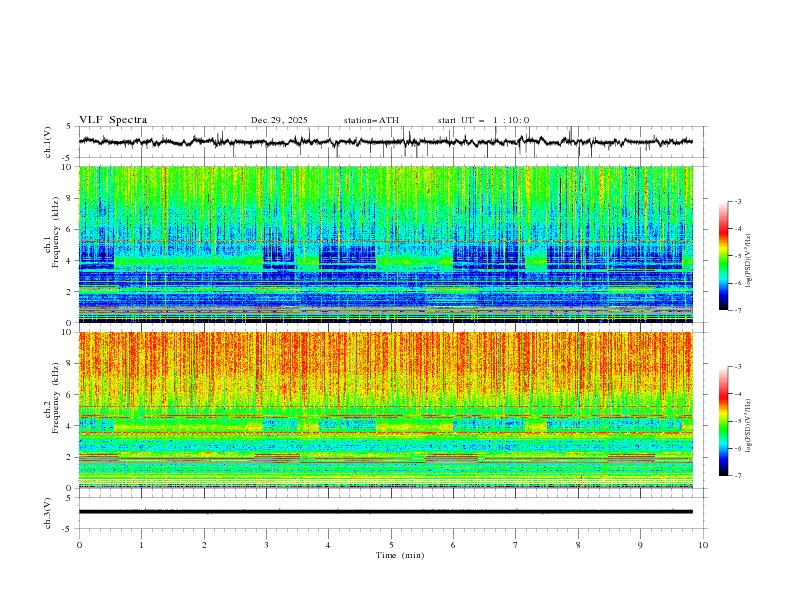Click the "-3" tick on ch.1 colorbar
Screen dimensions: 792x612
tap(737, 201)
